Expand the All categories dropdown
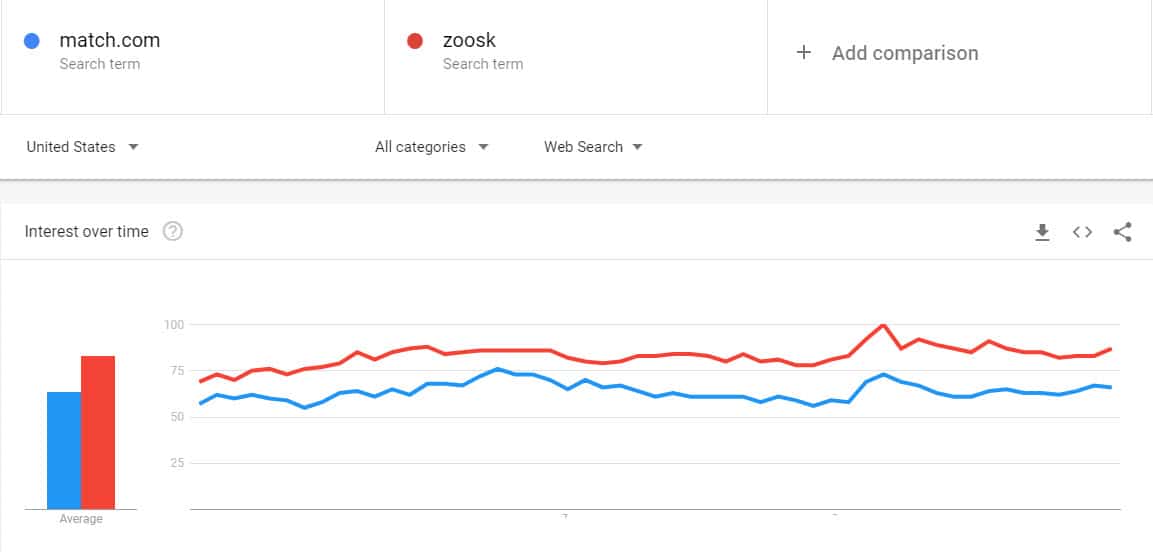Screen dimensions: 1153x552 point(432,147)
